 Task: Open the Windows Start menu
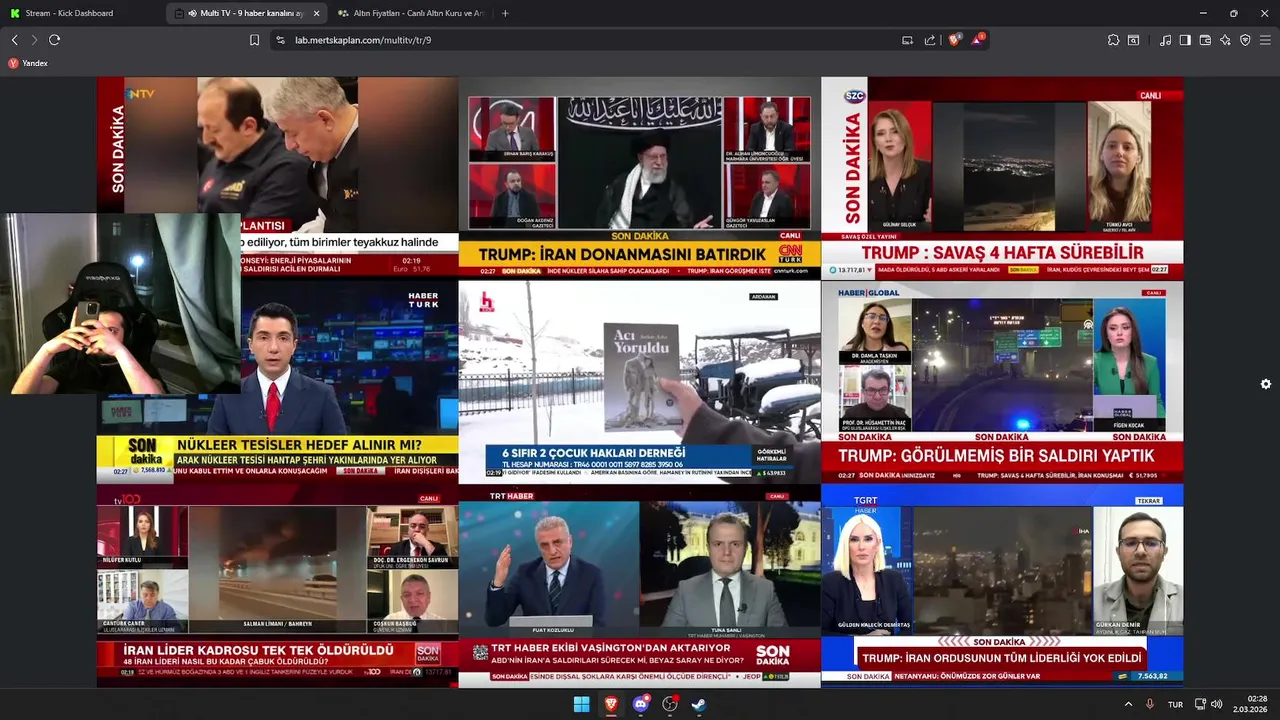(x=581, y=704)
